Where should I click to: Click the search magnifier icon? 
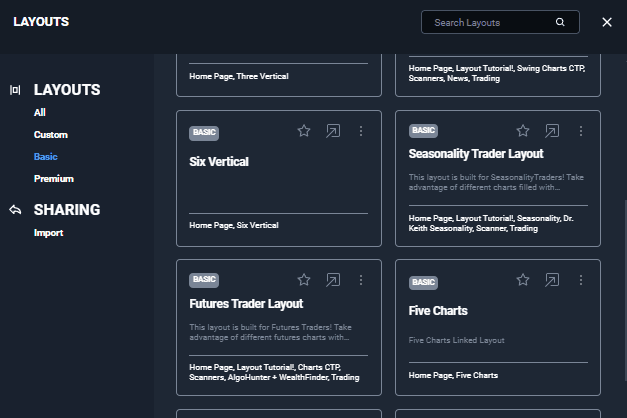pyautogui.click(x=560, y=22)
